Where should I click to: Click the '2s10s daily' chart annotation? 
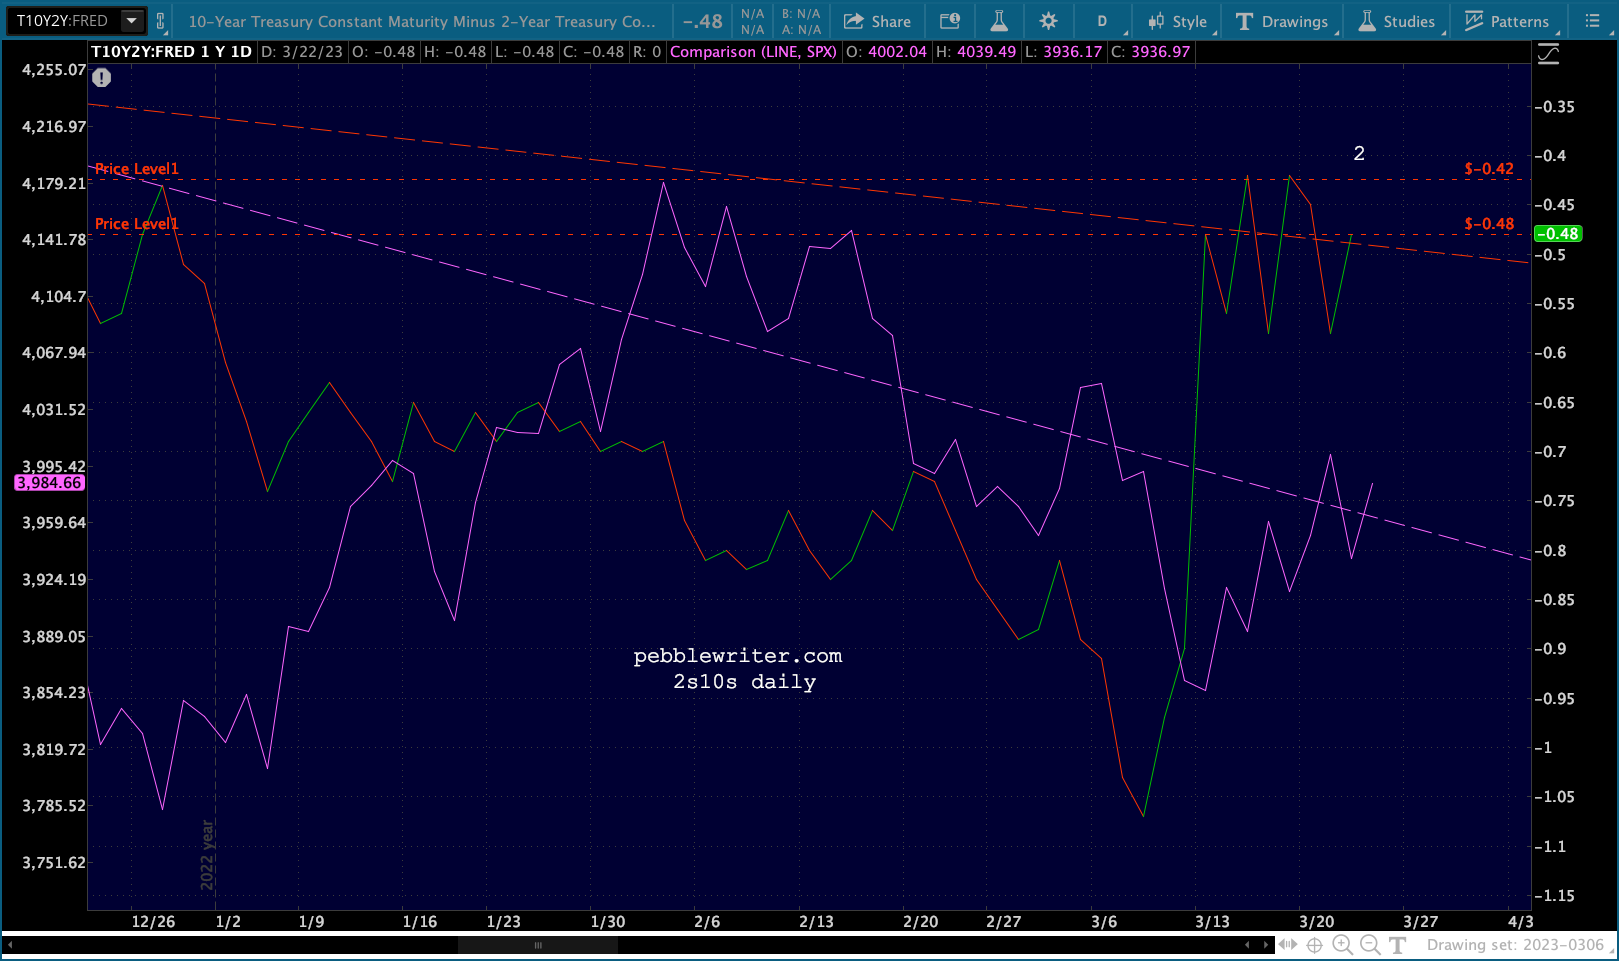[x=744, y=682]
